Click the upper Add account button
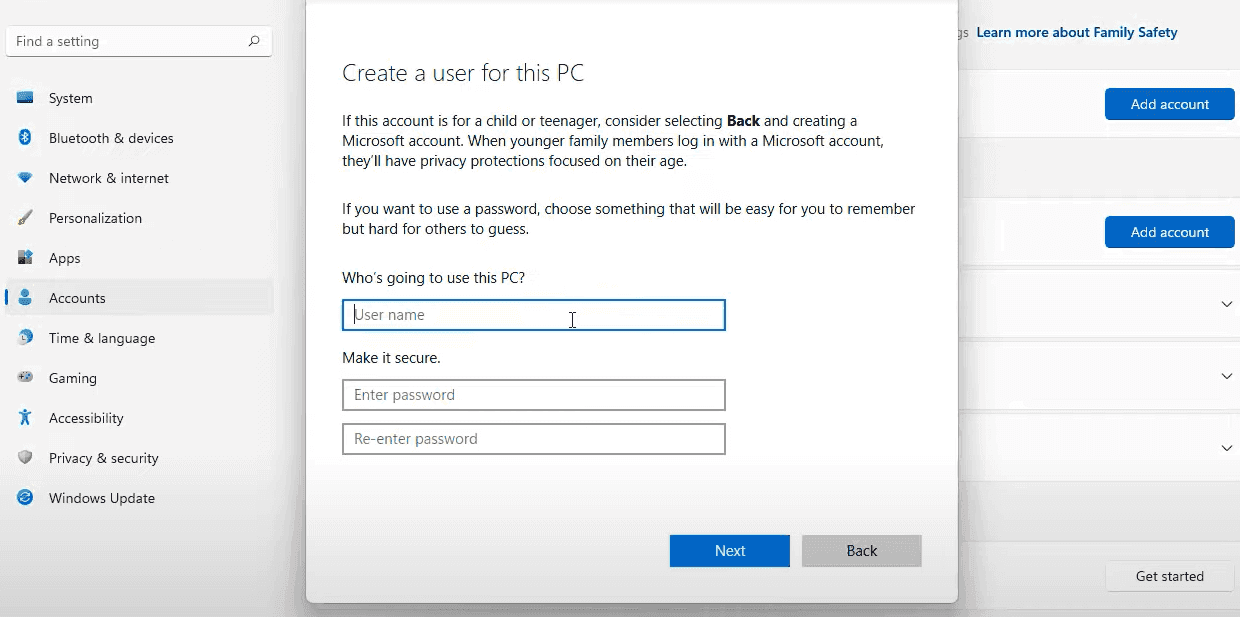The image size is (1240, 617). (x=1170, y=104)
